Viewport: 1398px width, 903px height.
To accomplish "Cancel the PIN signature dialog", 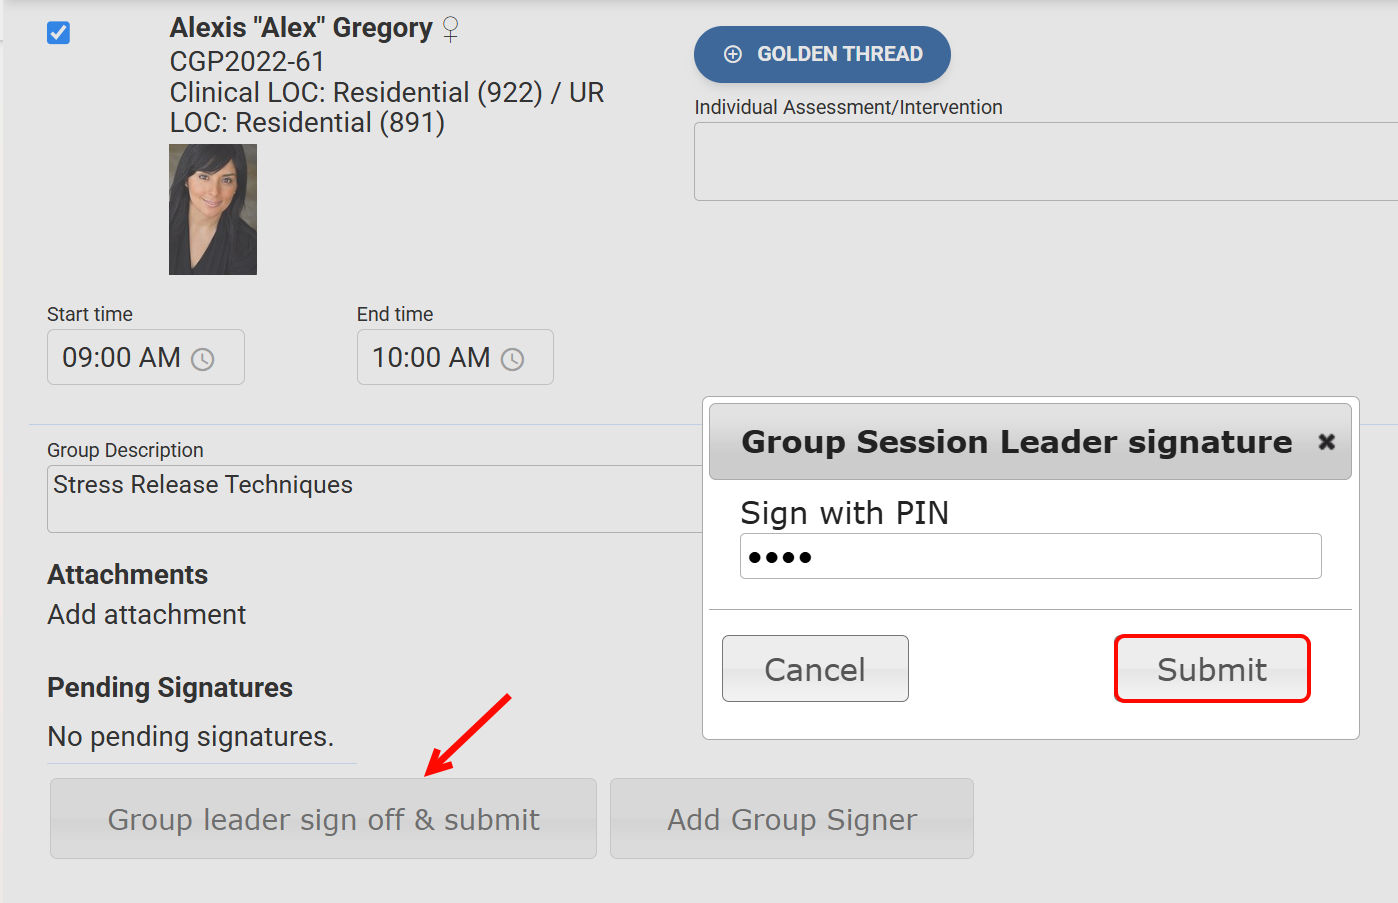I will pos(815,669).
